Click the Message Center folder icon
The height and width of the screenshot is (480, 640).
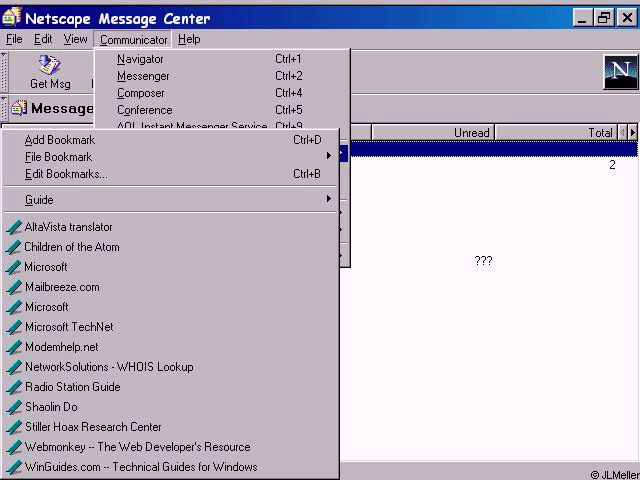(x=19, y=108)
